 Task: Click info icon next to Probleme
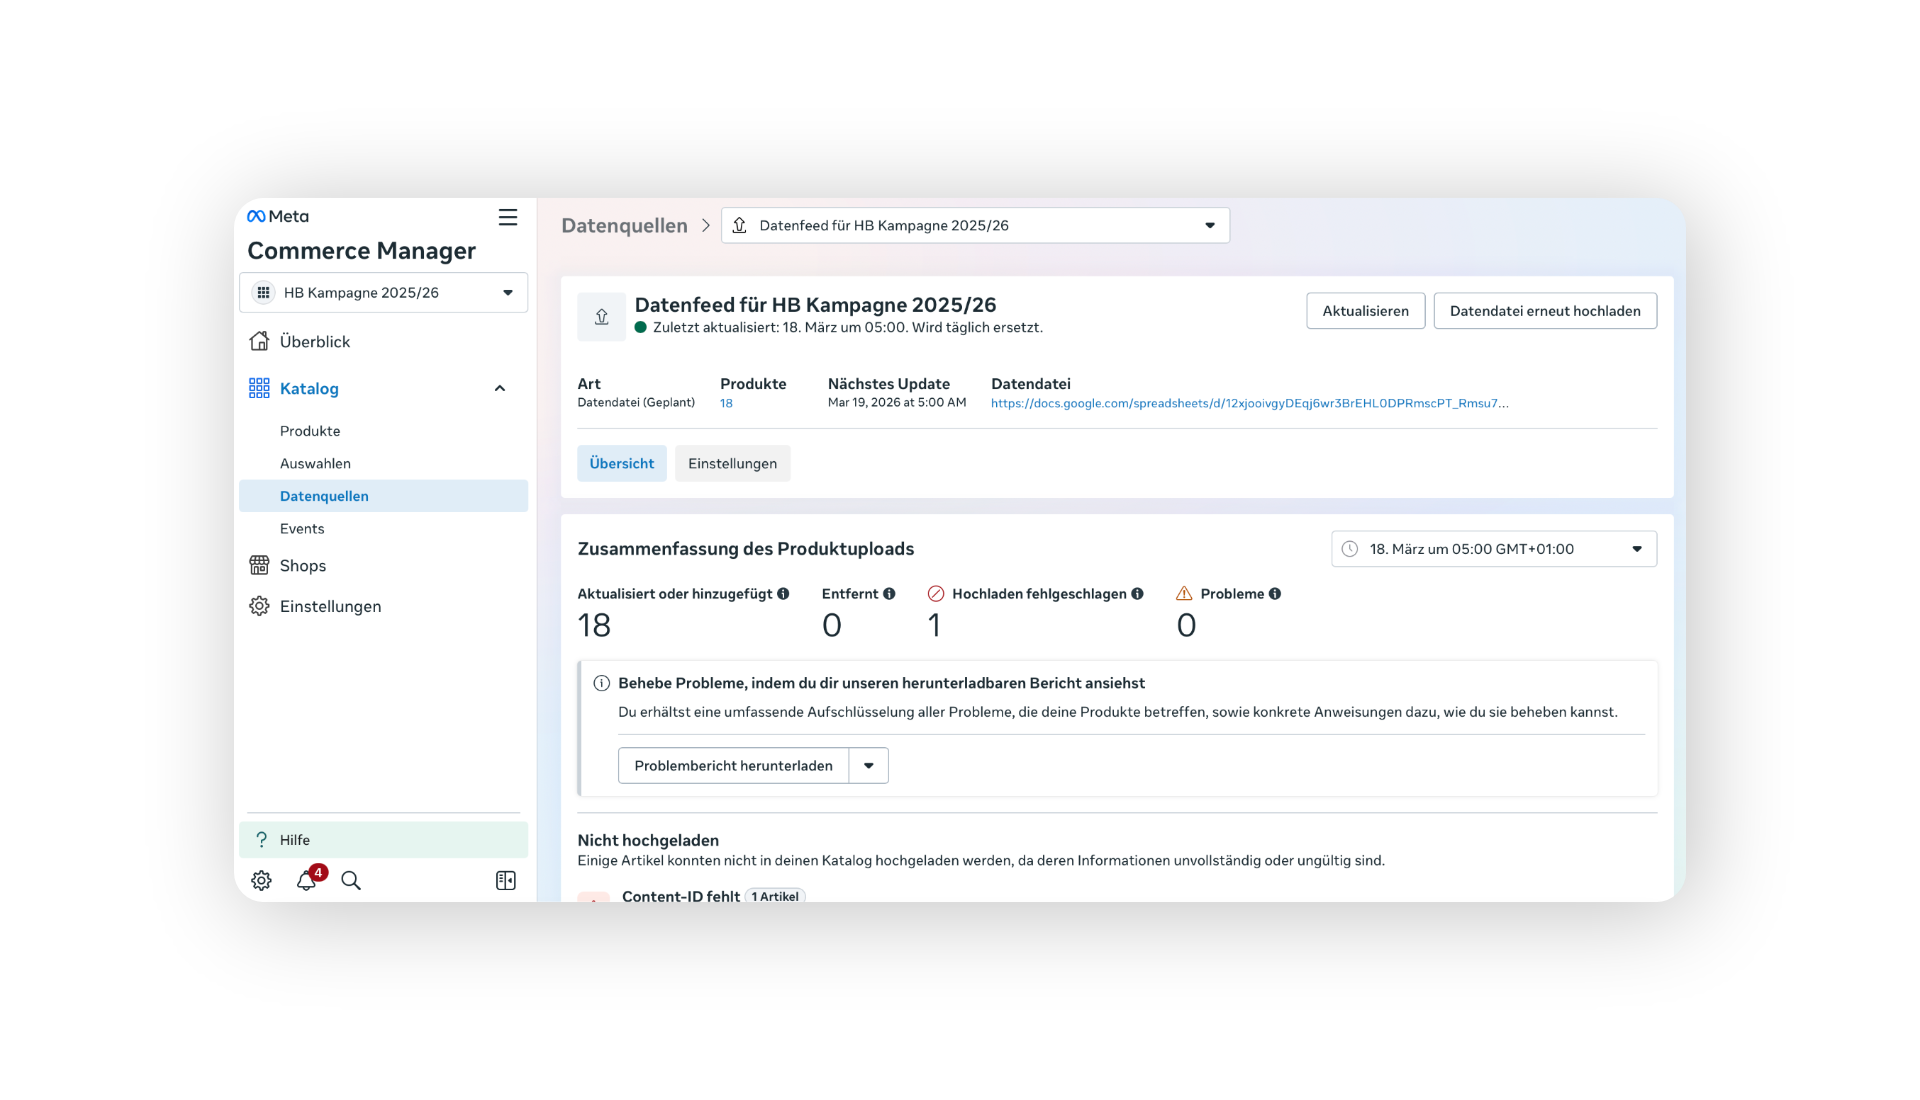pos(1275,594)
